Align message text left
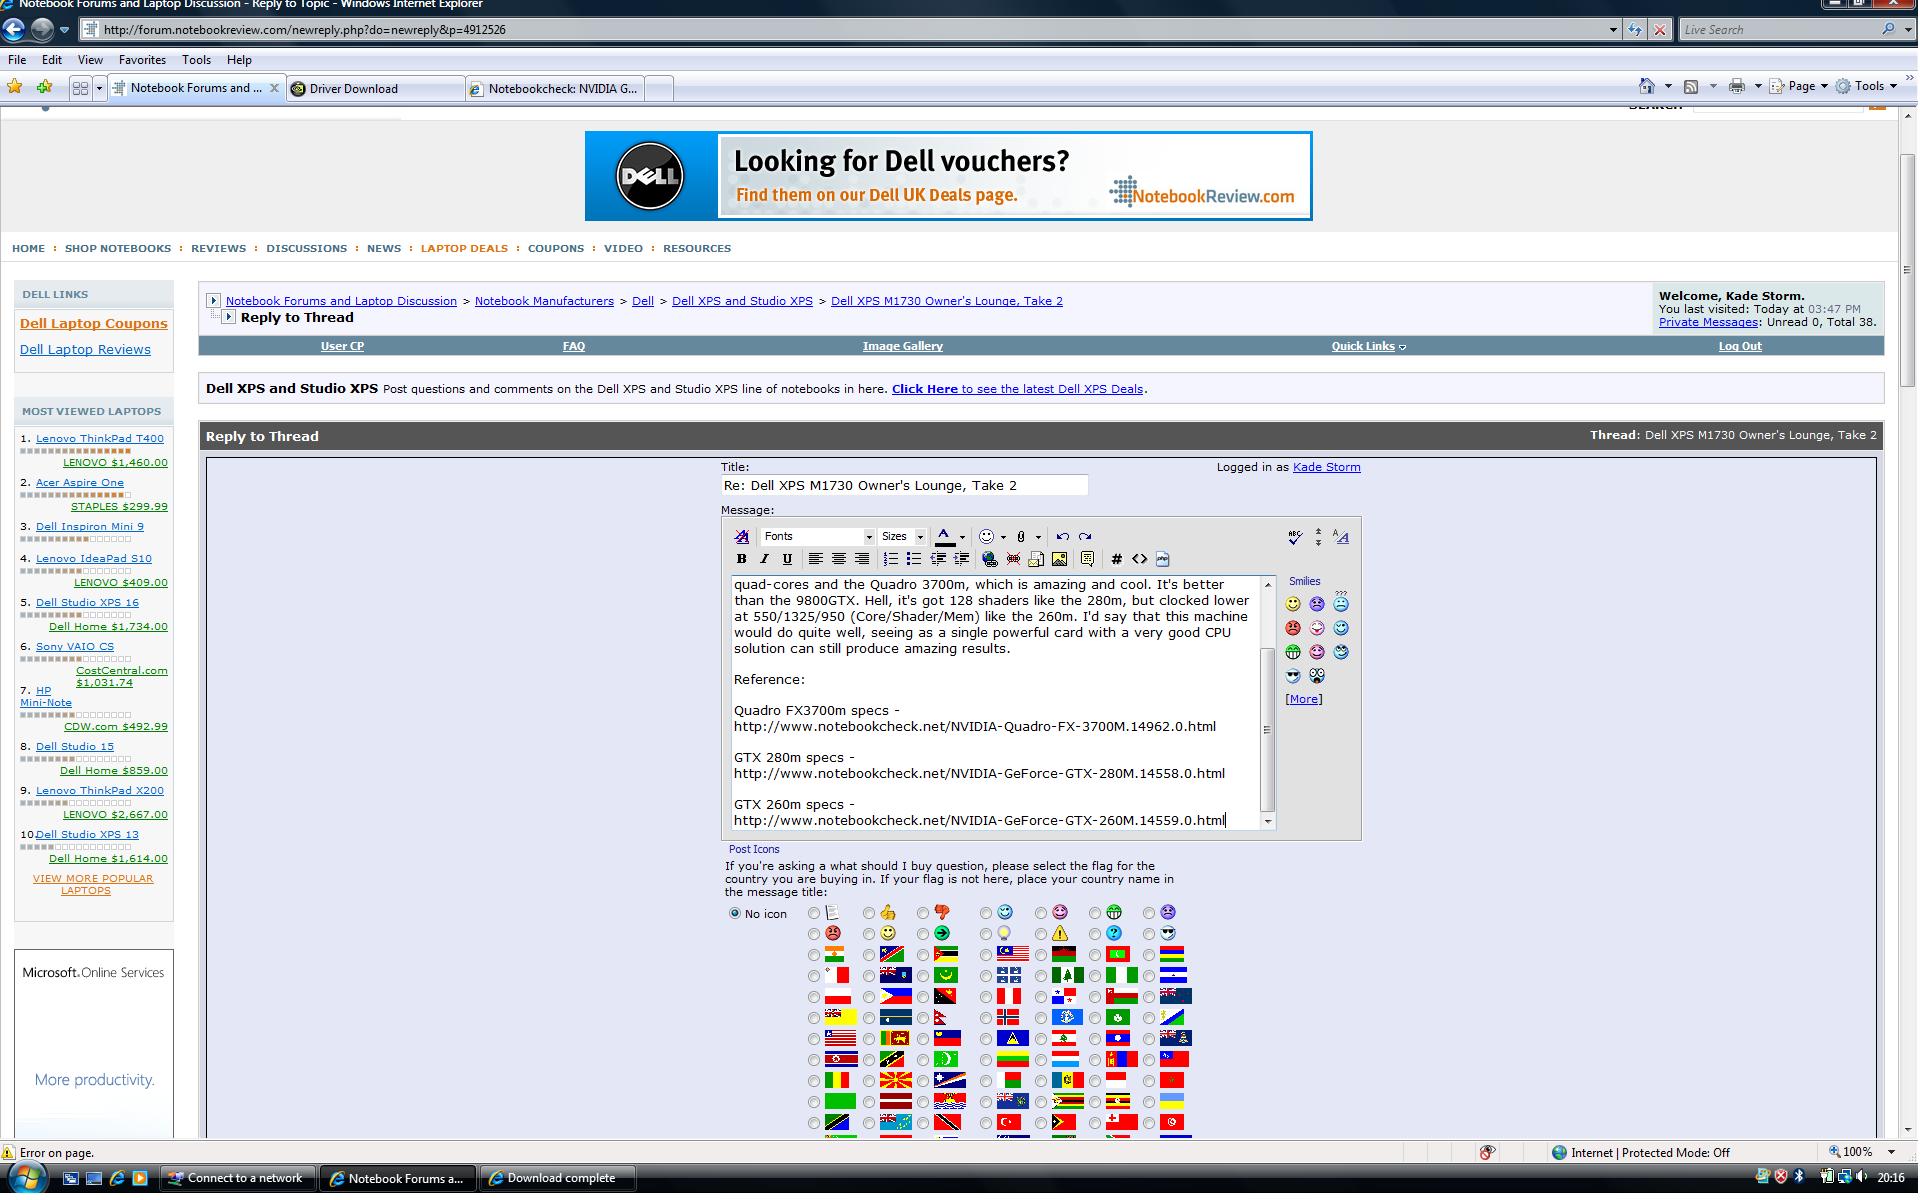 (816, 559)
